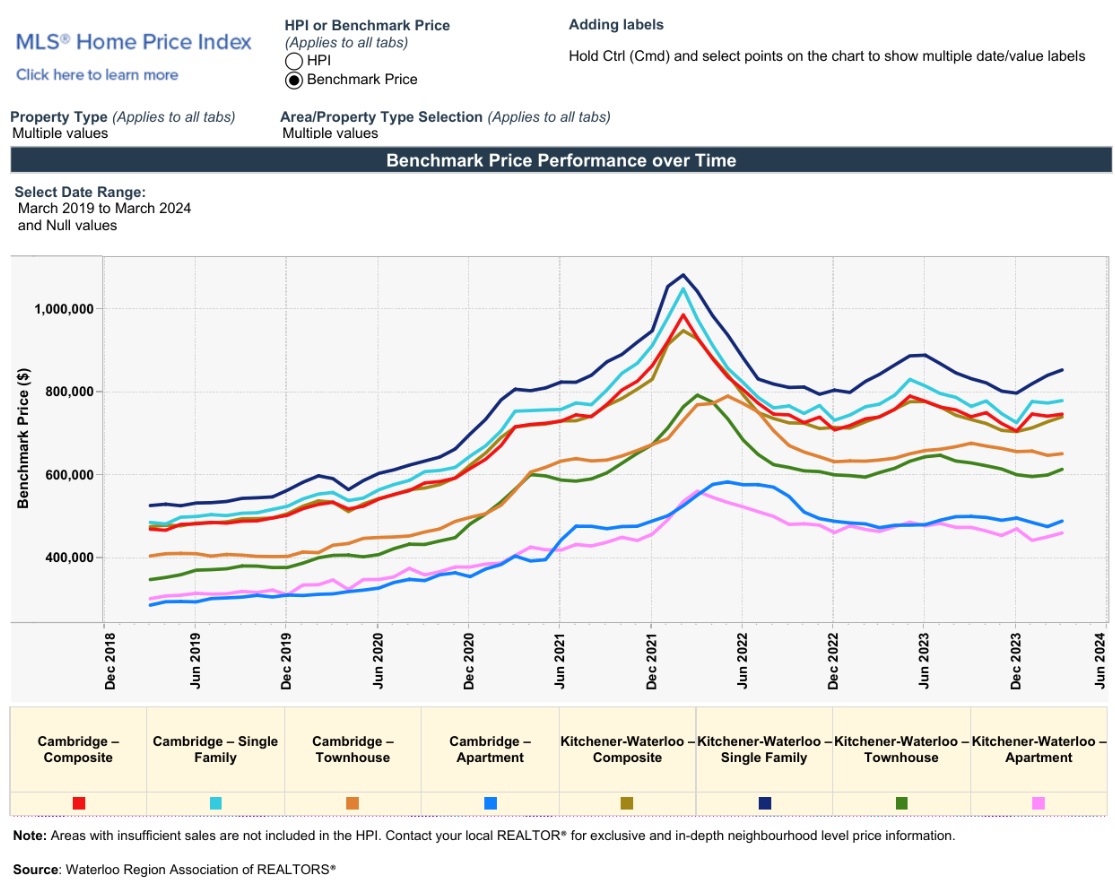Click the cyan Cambridge Single Family swatch
1115x885 pixels.
click(216, 803)
